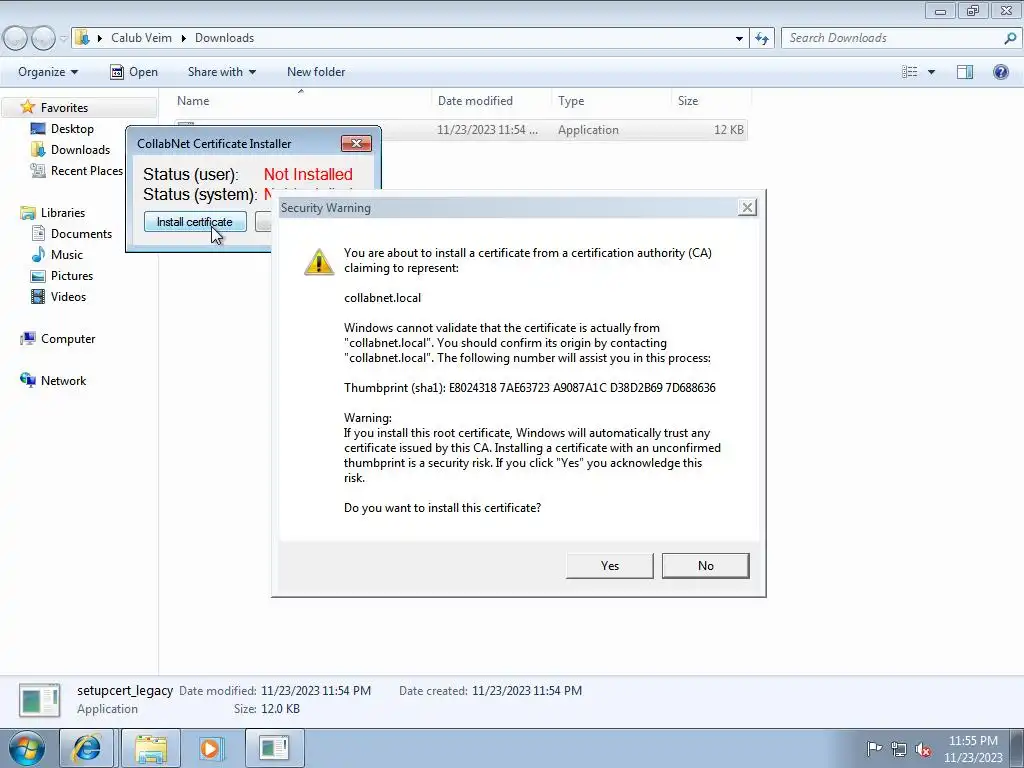
Task: Select Favorites in navigation pane
Action: click(64, 108)
